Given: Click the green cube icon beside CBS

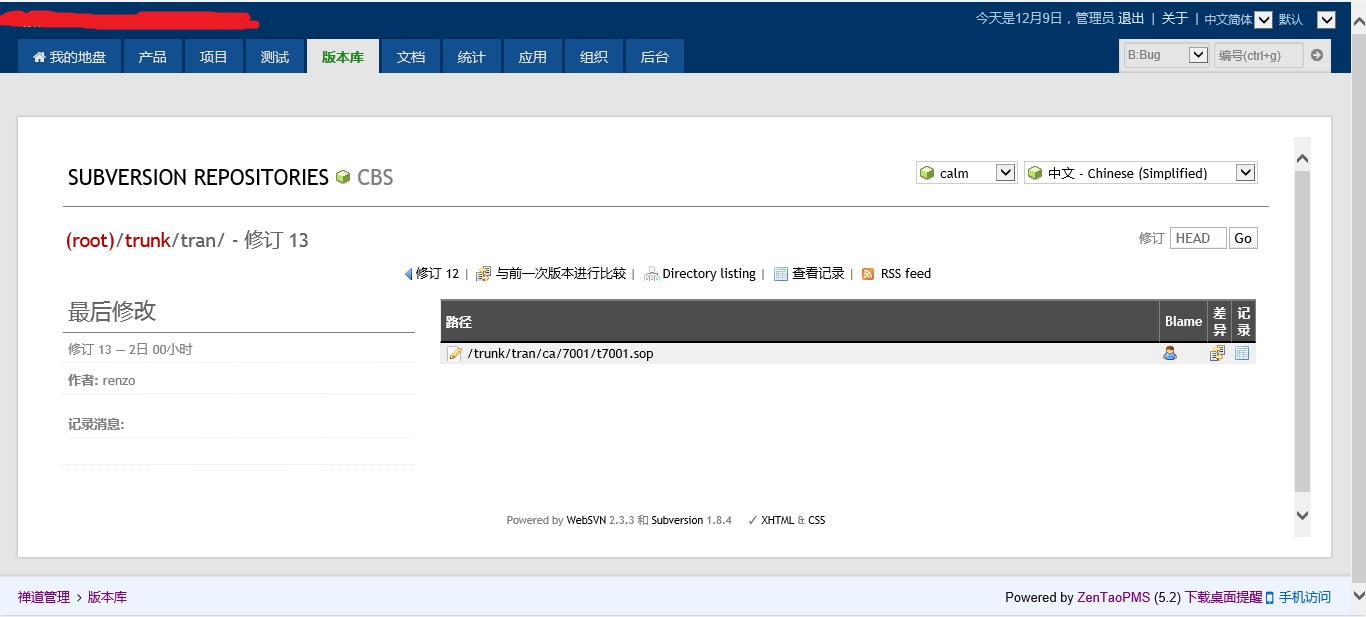Looking at the screenshot, I should (x=343, y=177).
